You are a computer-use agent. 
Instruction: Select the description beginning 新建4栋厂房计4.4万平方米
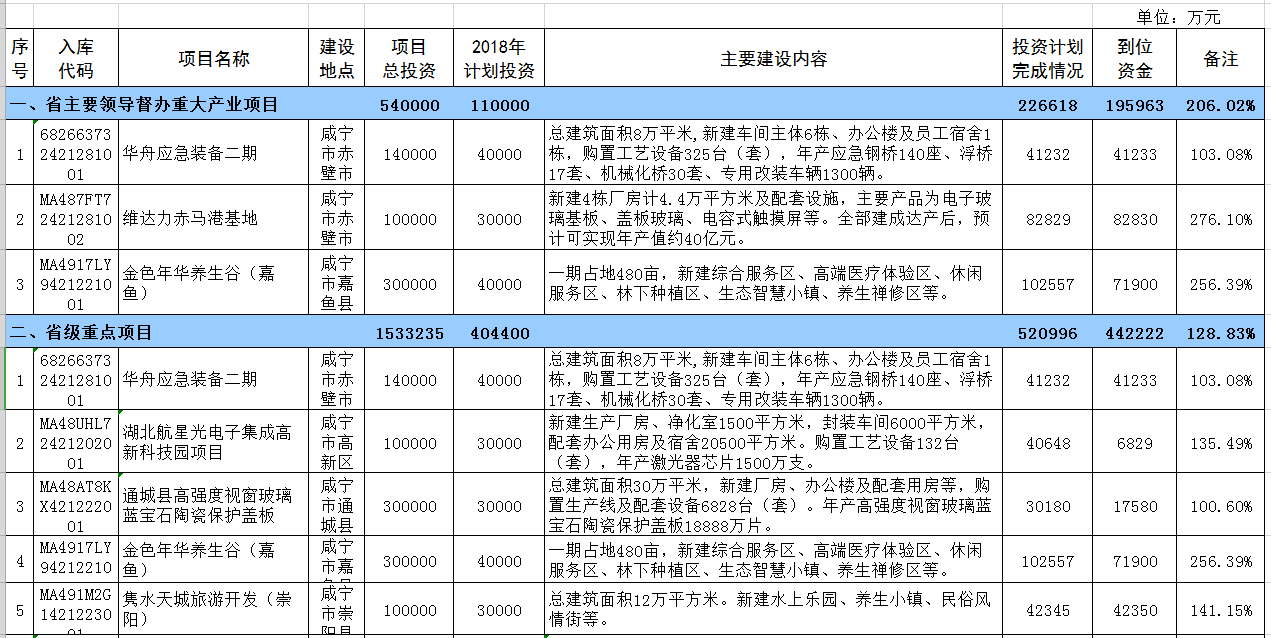[x=773, y=218]
